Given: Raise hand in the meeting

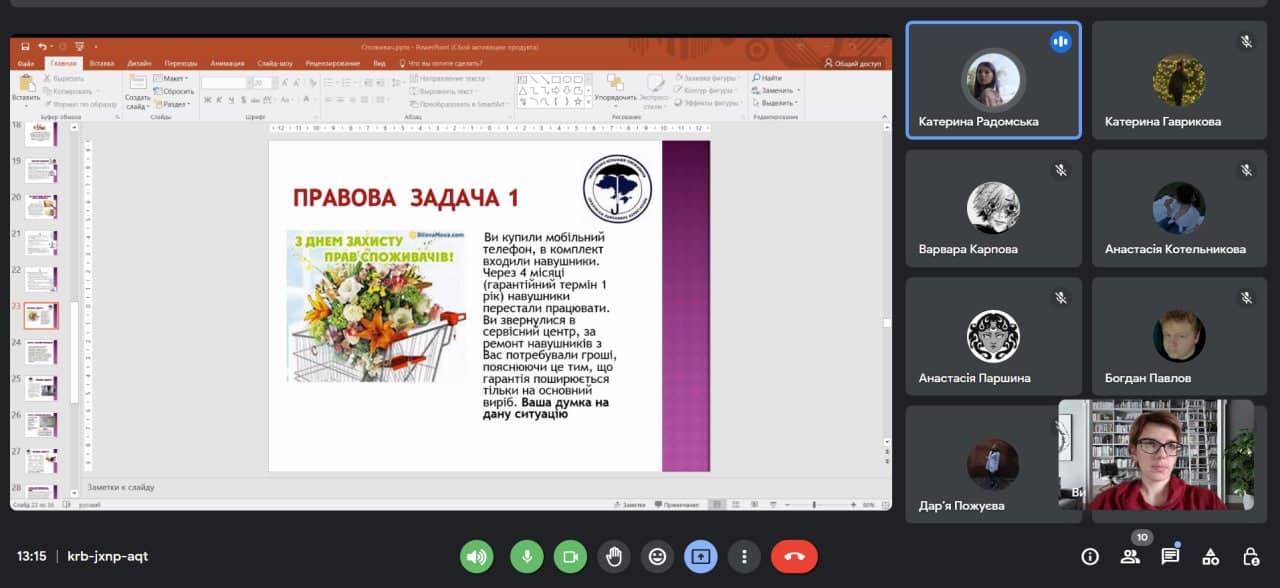Looking at the screenshot, I should (x=615, y=556).
